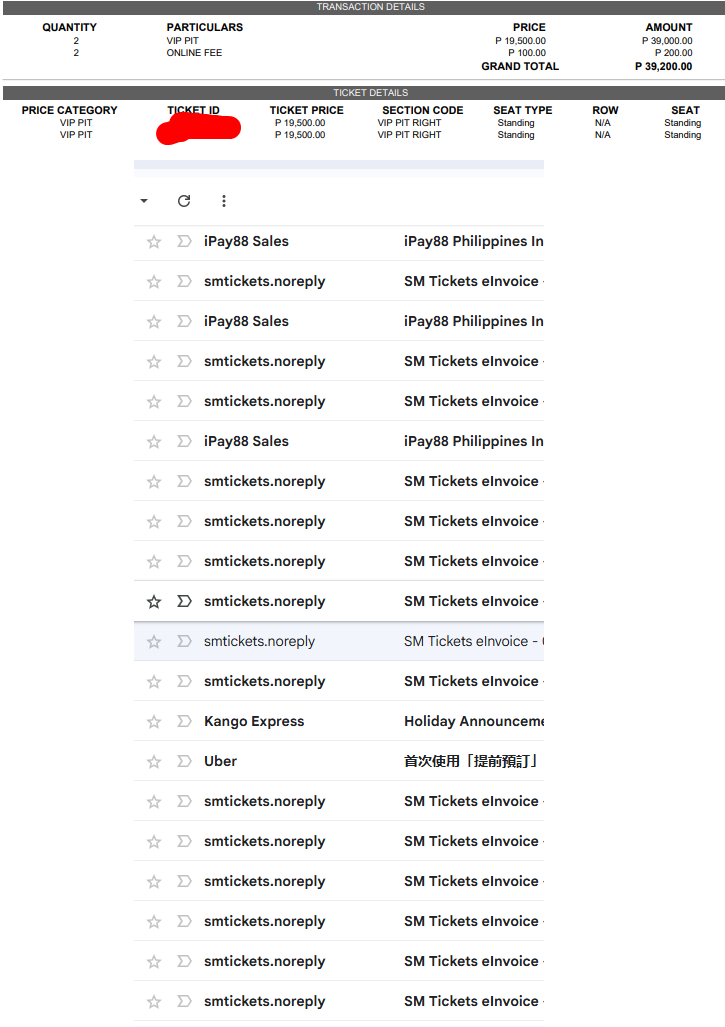This screenshot has width=725, height=1027.
Task: Expand the select-all dropdown arrow
Action: click(x=144, y=201)
